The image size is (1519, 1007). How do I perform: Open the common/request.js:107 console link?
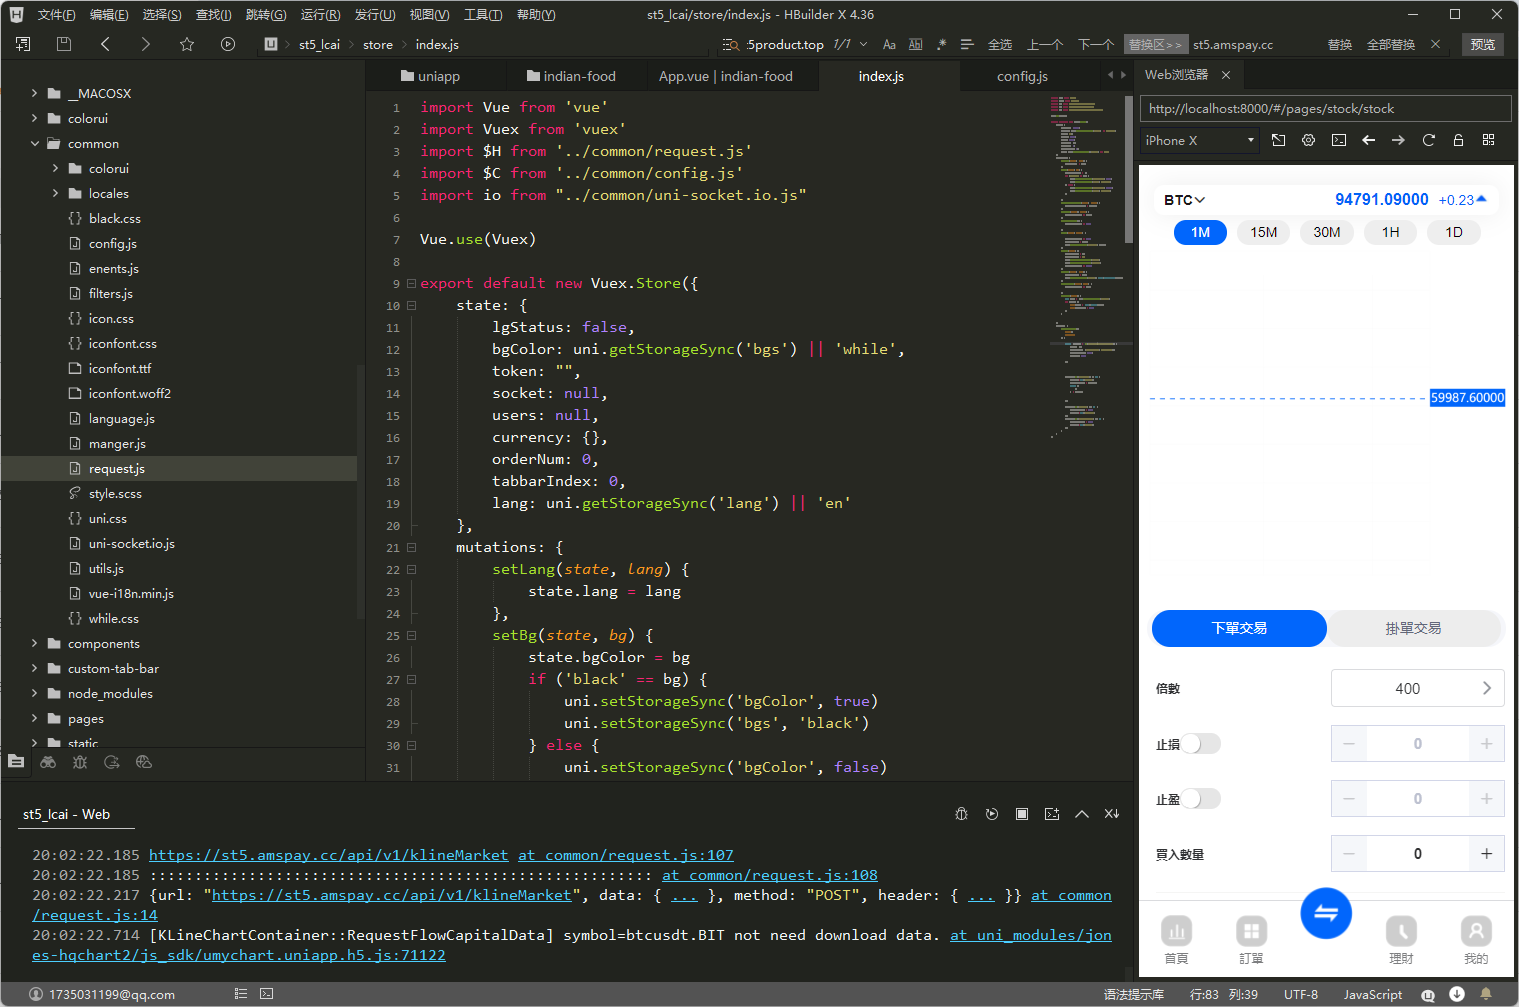[625, 855]
